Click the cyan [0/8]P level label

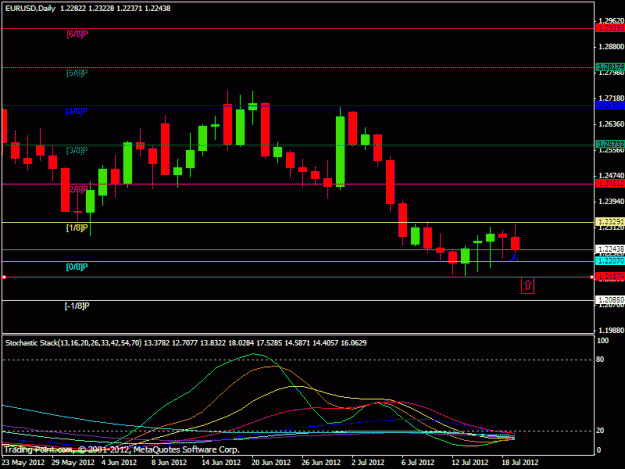click(x=77, y=267)
